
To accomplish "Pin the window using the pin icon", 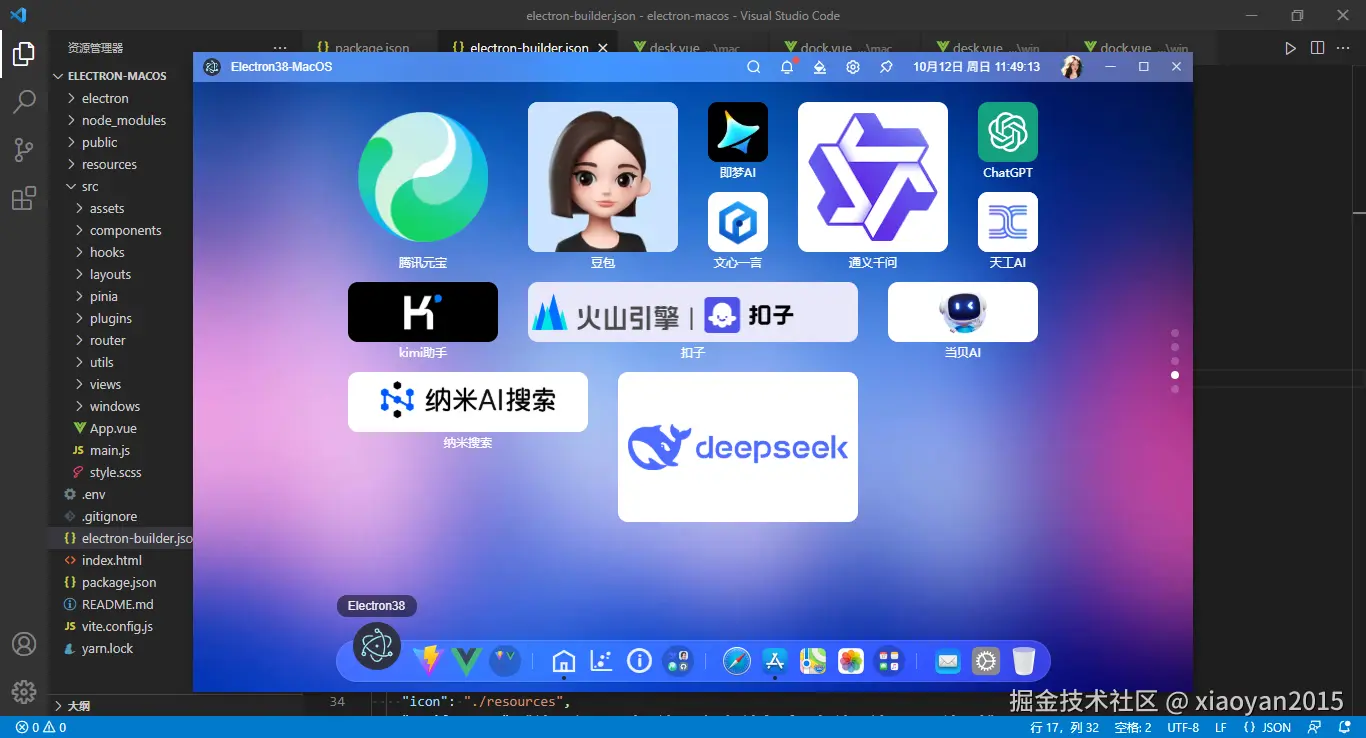I will pyautogui.click(x=886, y=66).
